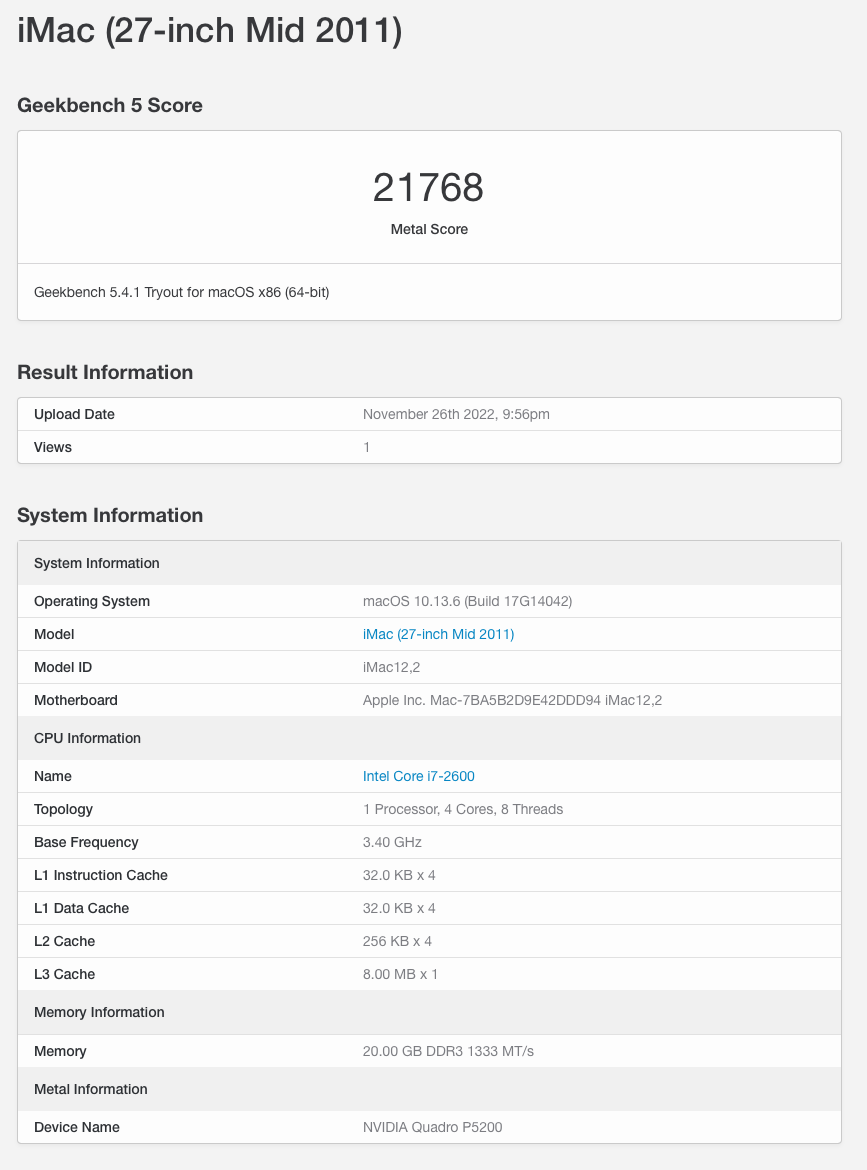Select the Geekbench 5.4.1 Tryout version text
The height and width of the screenshot is (1170, 867).
(x=181, y=292)
